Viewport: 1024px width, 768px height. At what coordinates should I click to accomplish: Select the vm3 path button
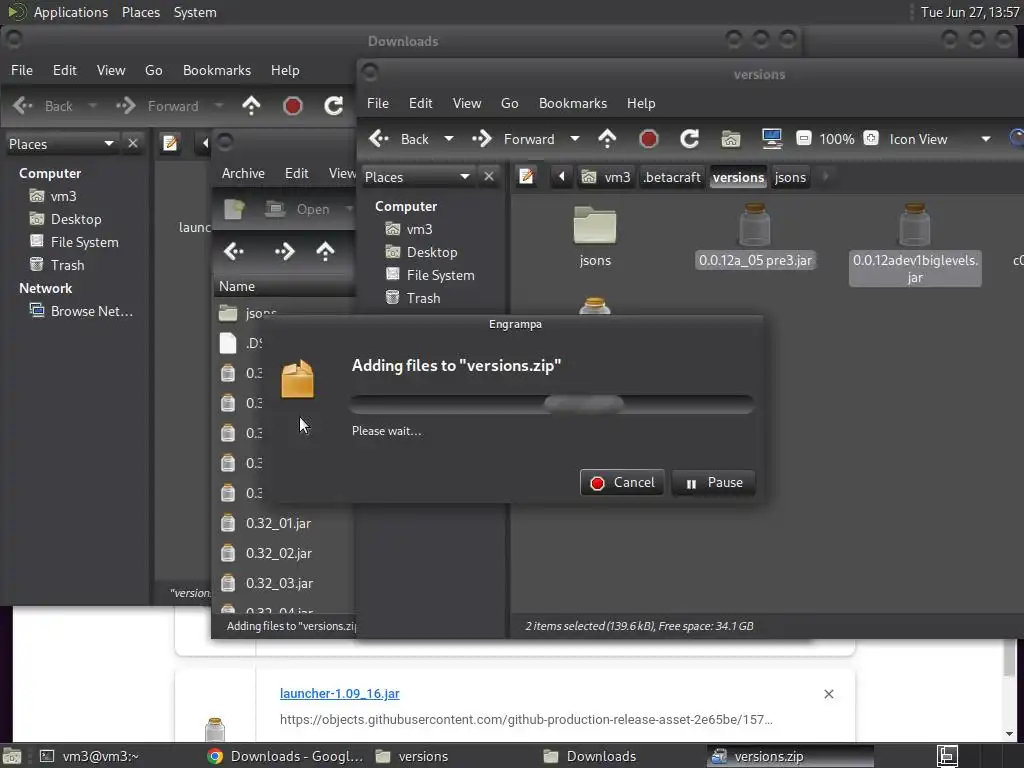coord(607,177)
